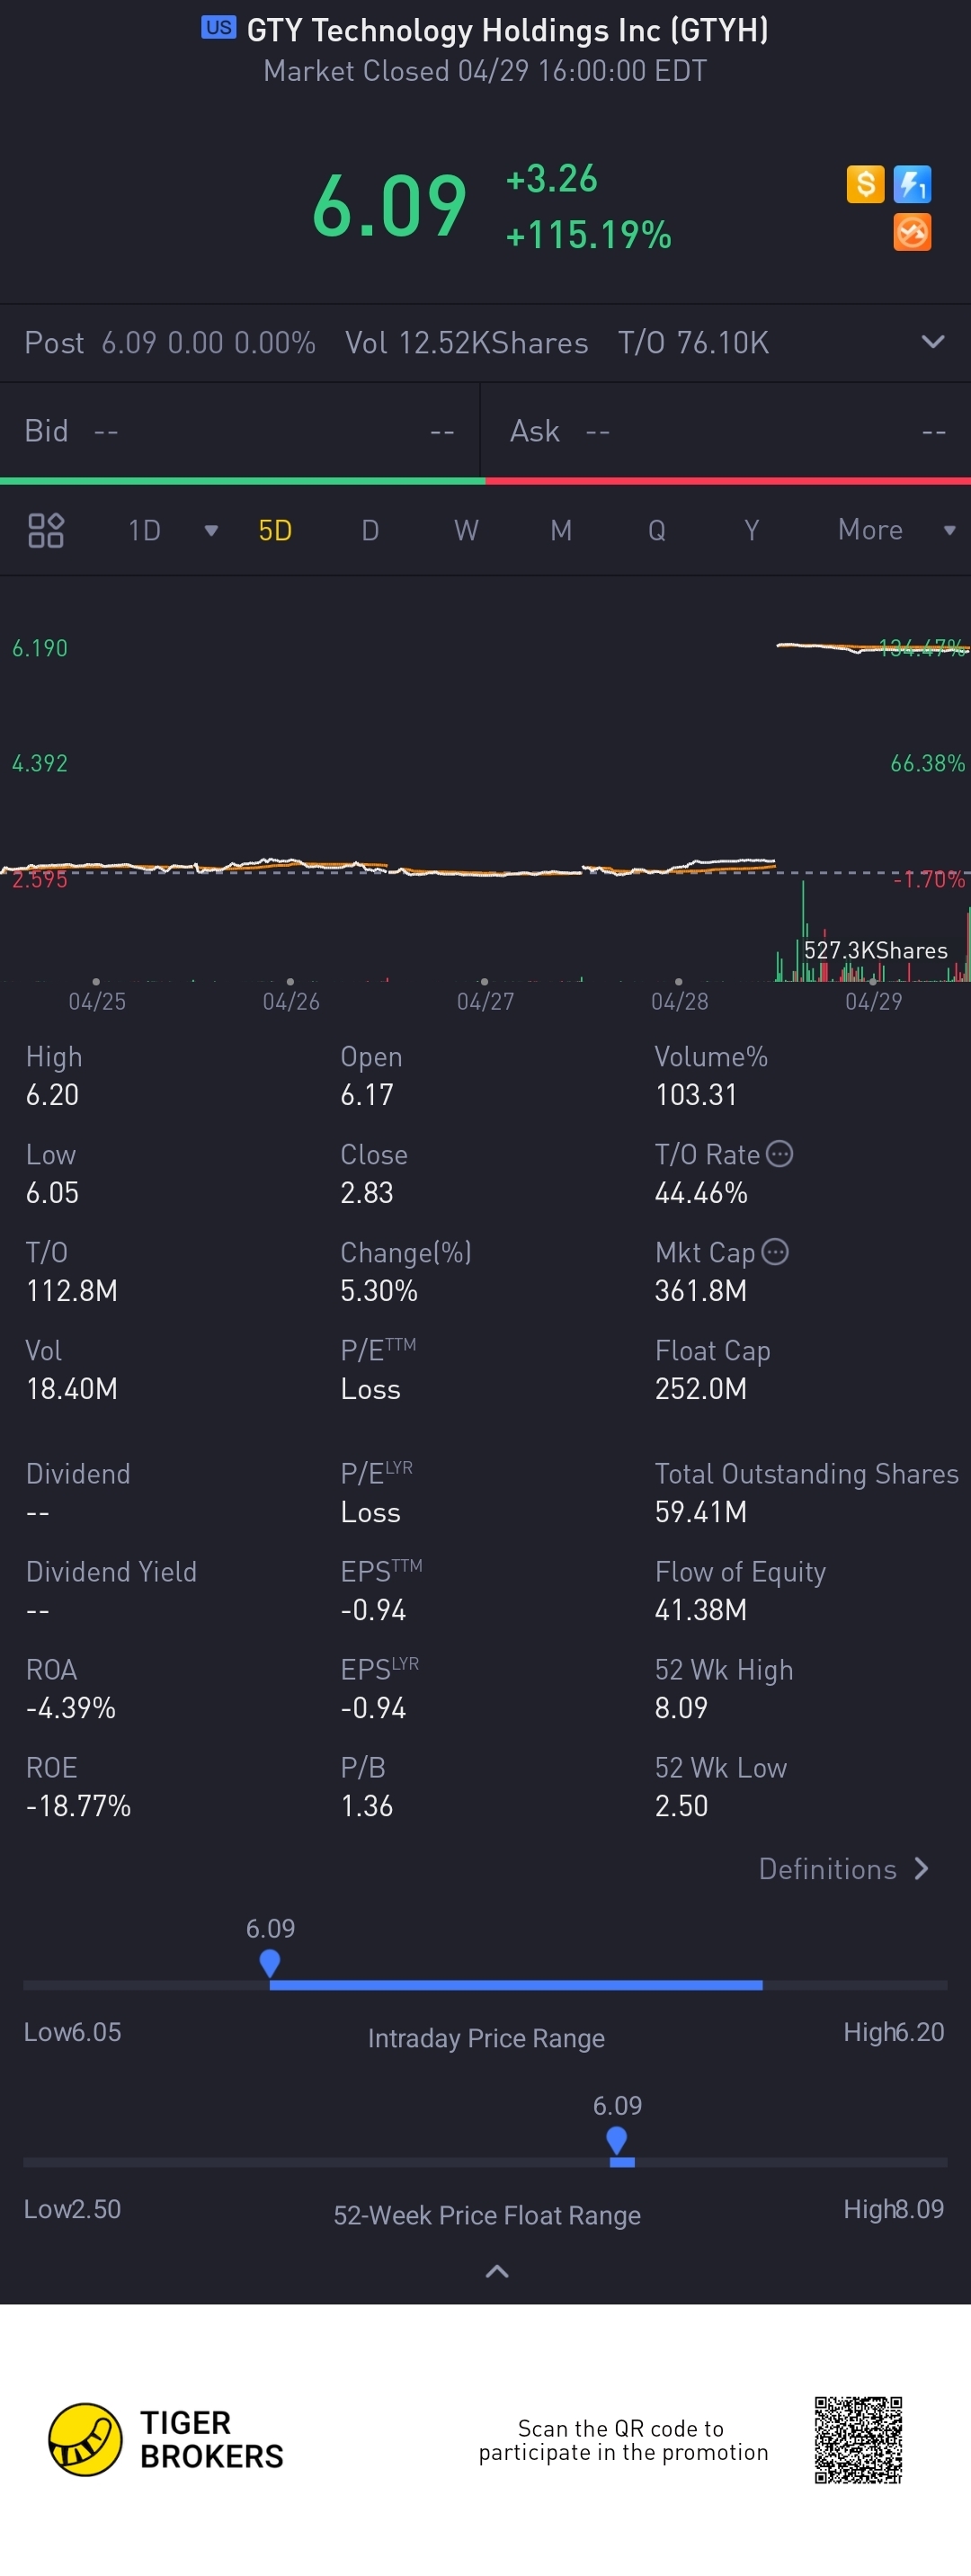Select the 04/25 date axis label

(97, 1001)
